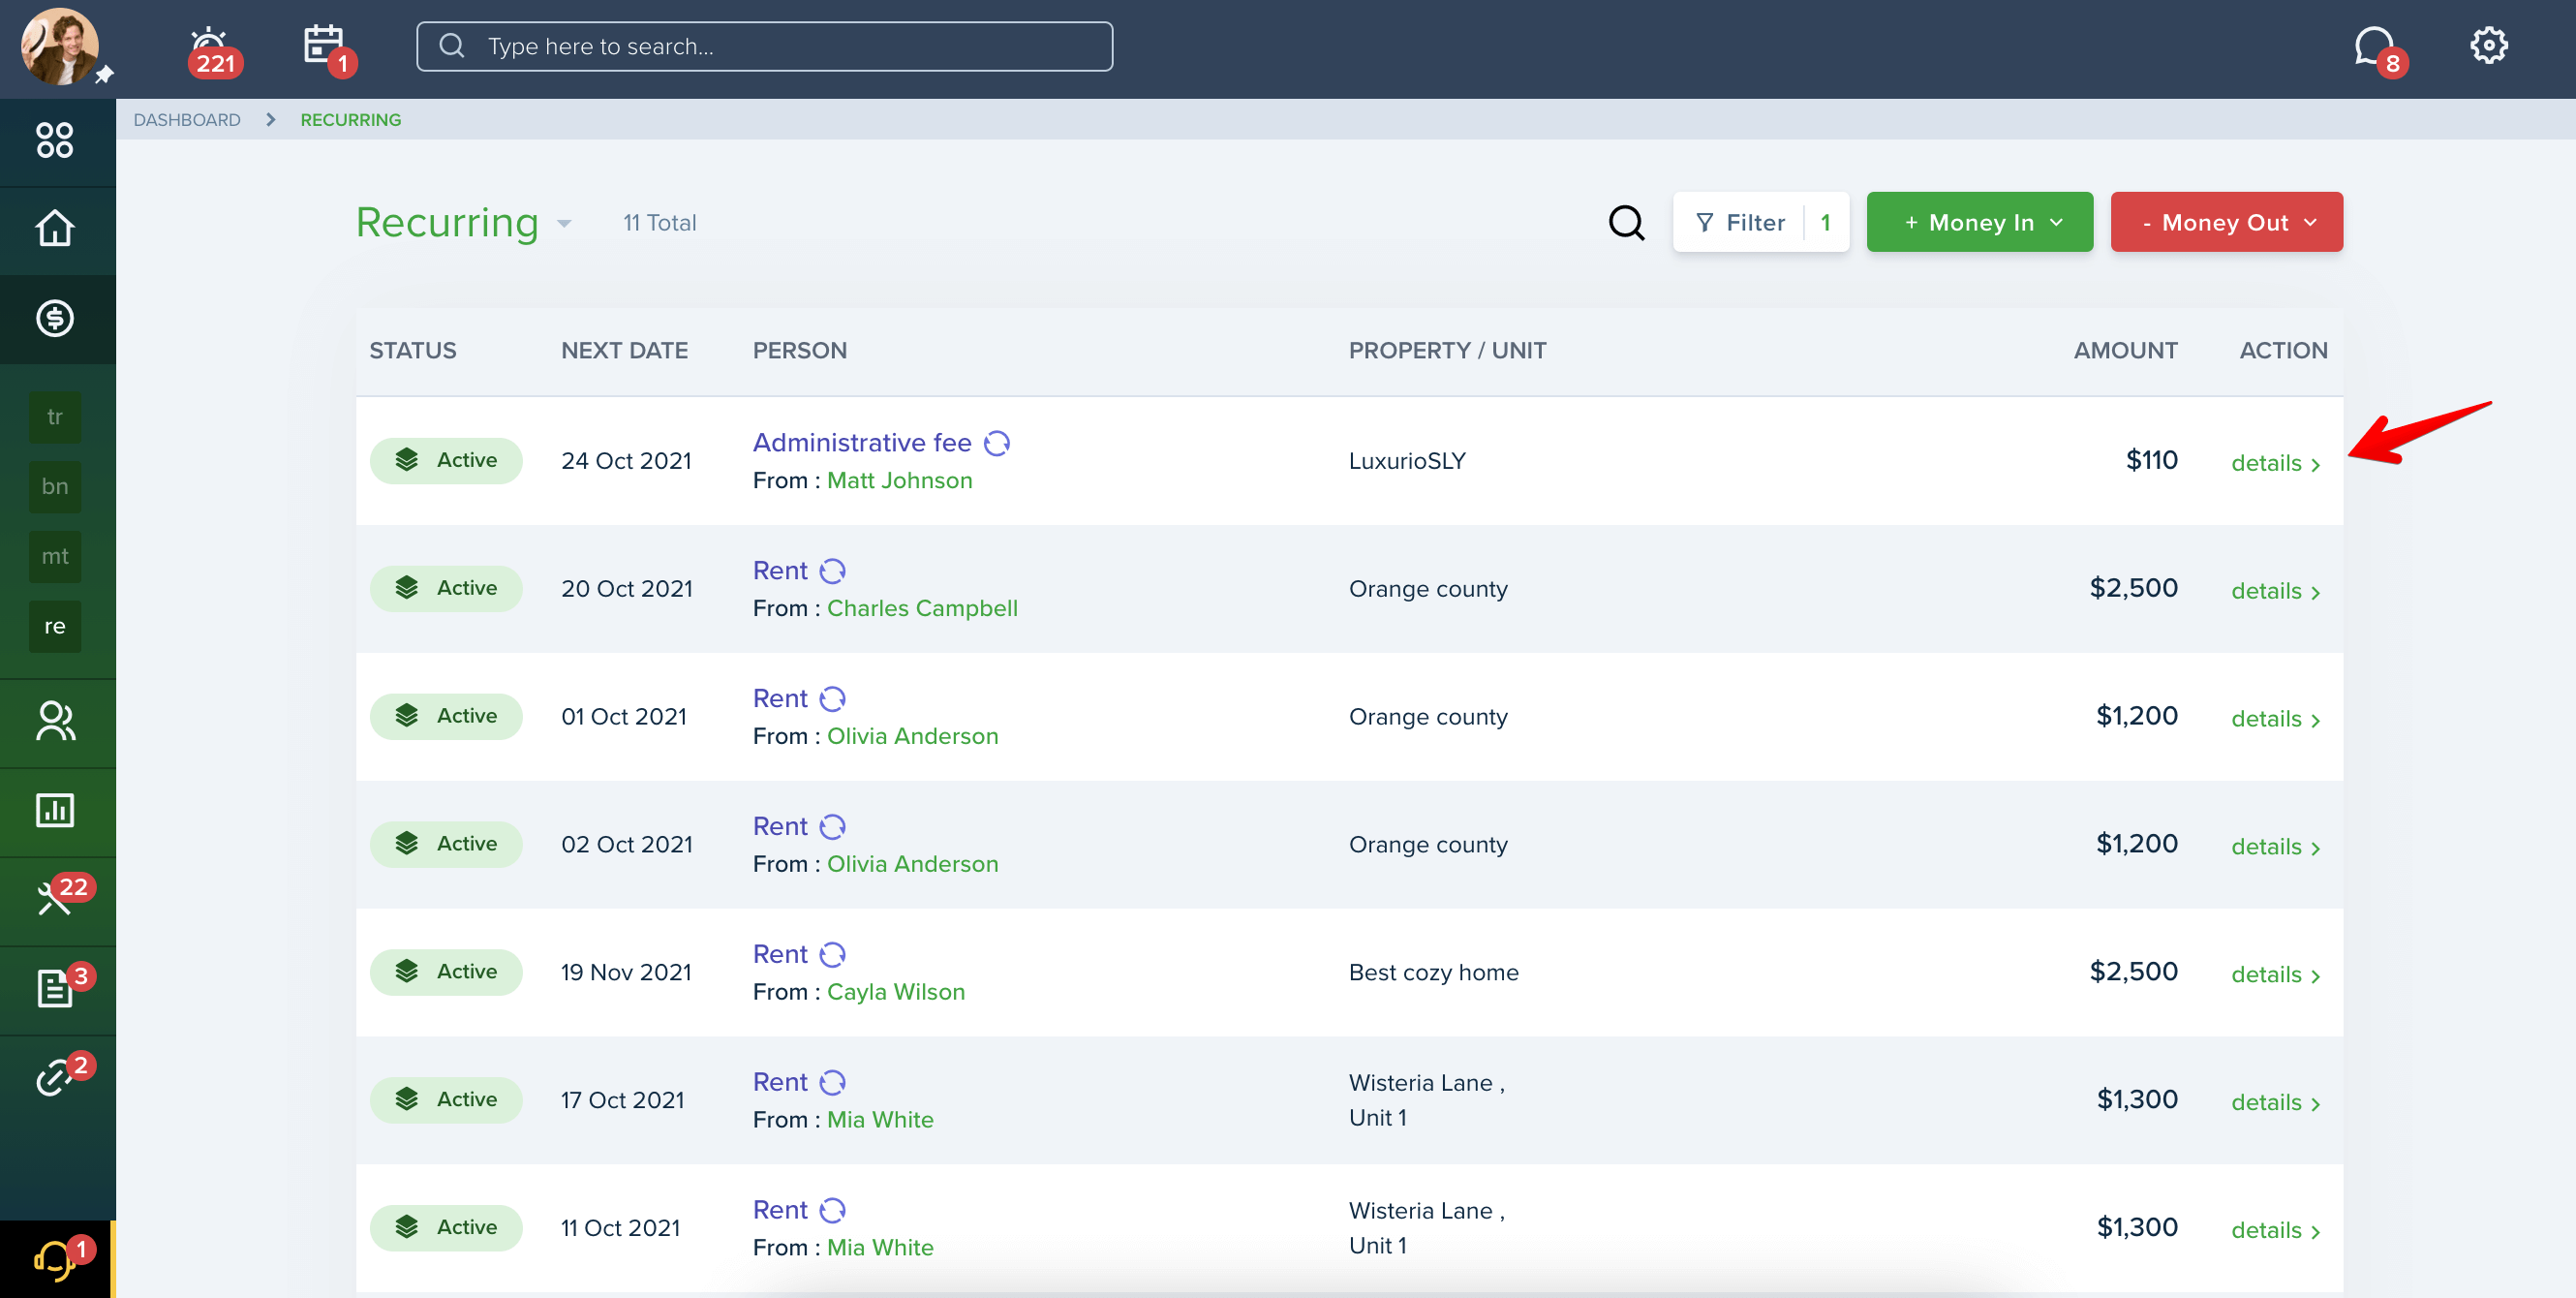Screen dimensions: 2576x1298
Task: Click recurring icon on the 17 Oct 2021 Rent
Action: point(832,1083)
